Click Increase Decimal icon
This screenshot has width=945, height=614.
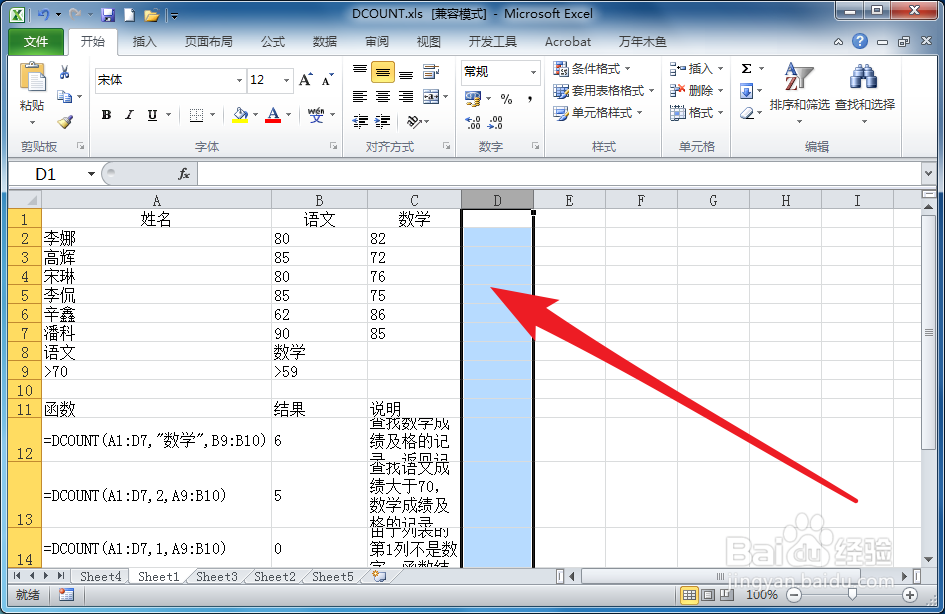click(x=473, y=122)
